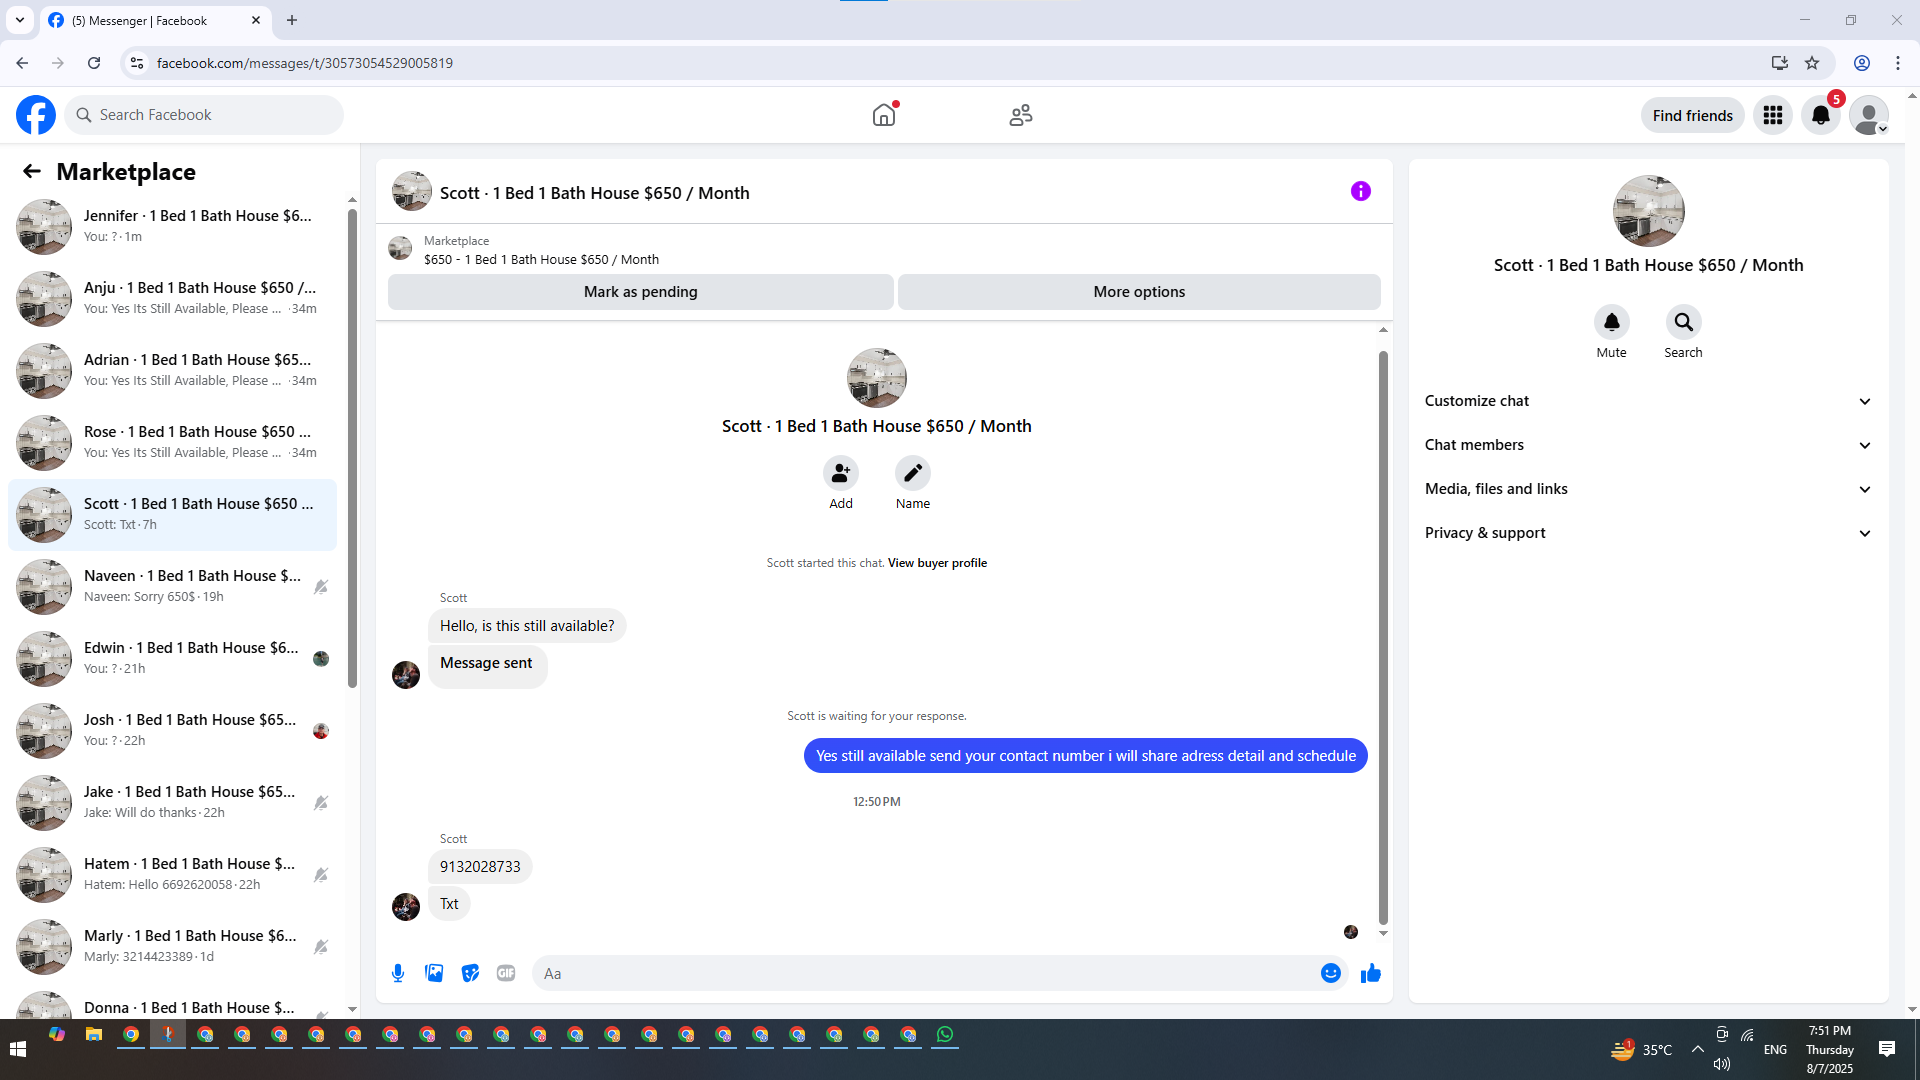Click the ENG language indicator in taskbar
This screenshot has width=1920, height=1080.
[1775, 1049]
